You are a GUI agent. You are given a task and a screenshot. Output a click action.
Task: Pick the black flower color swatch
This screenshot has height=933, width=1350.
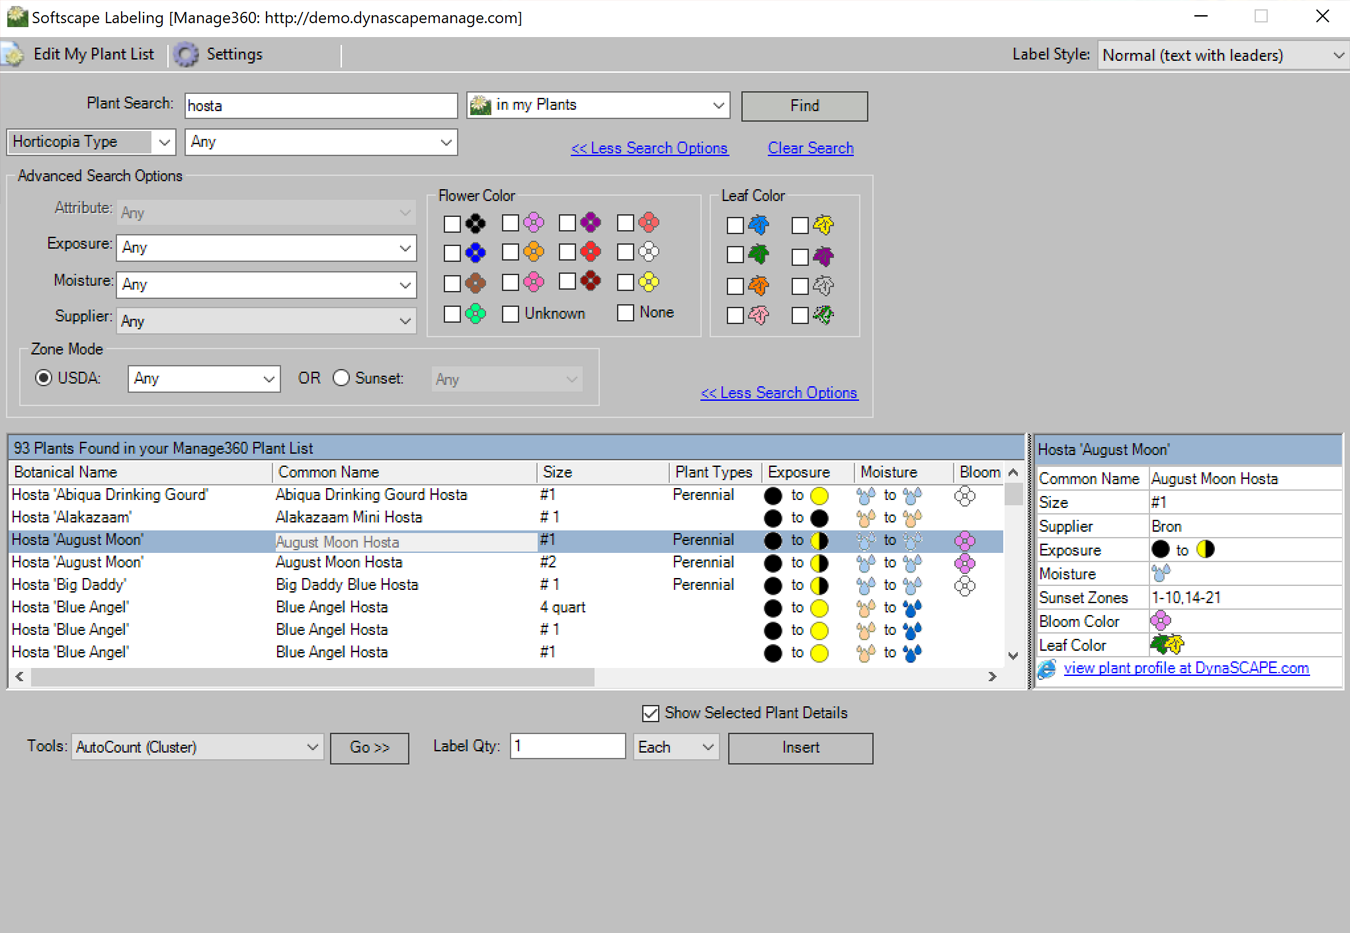(x=476, y=223)
